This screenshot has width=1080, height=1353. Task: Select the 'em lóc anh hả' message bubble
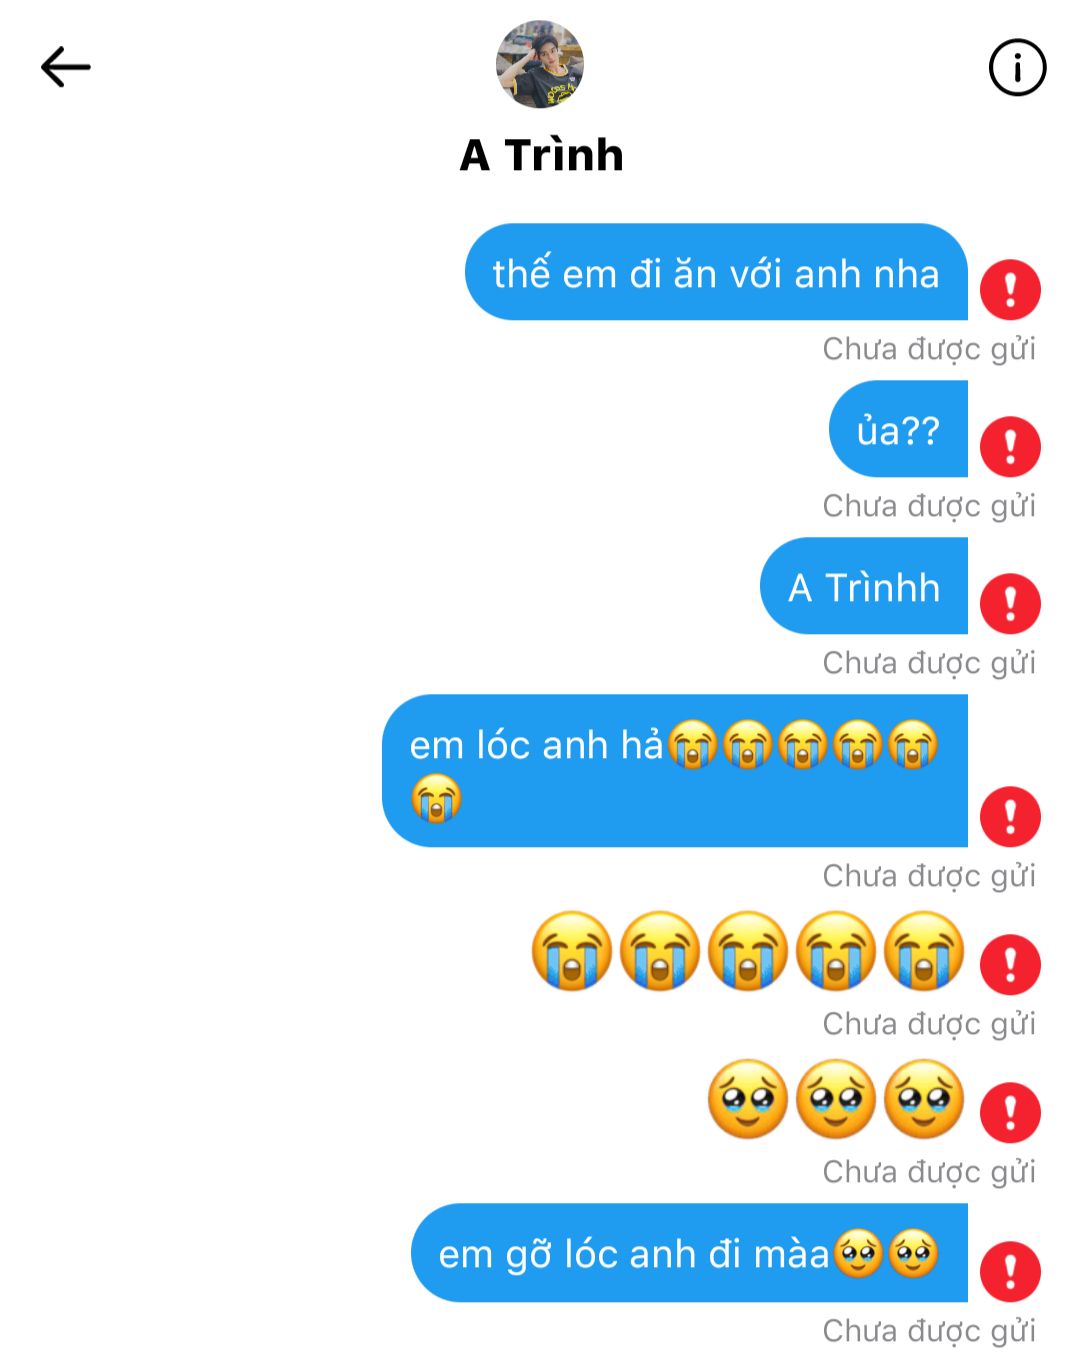[x=675, y=771]
